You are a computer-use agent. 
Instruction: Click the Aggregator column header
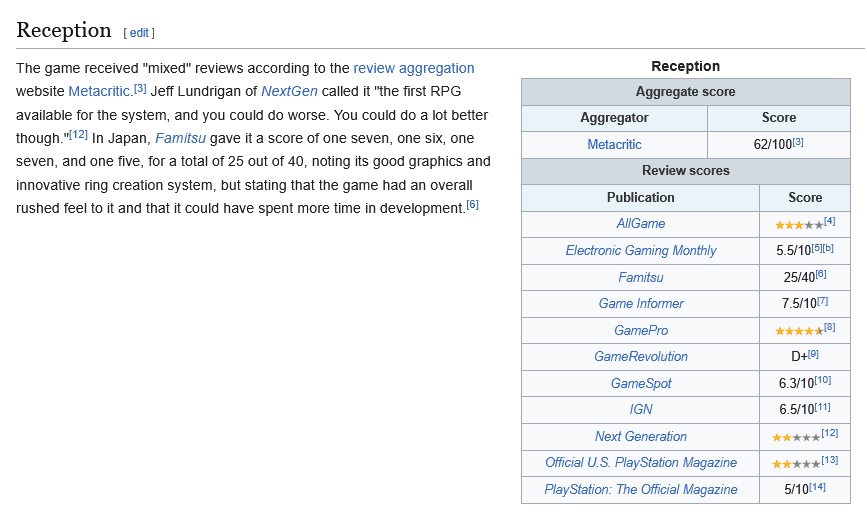(614, 118)
